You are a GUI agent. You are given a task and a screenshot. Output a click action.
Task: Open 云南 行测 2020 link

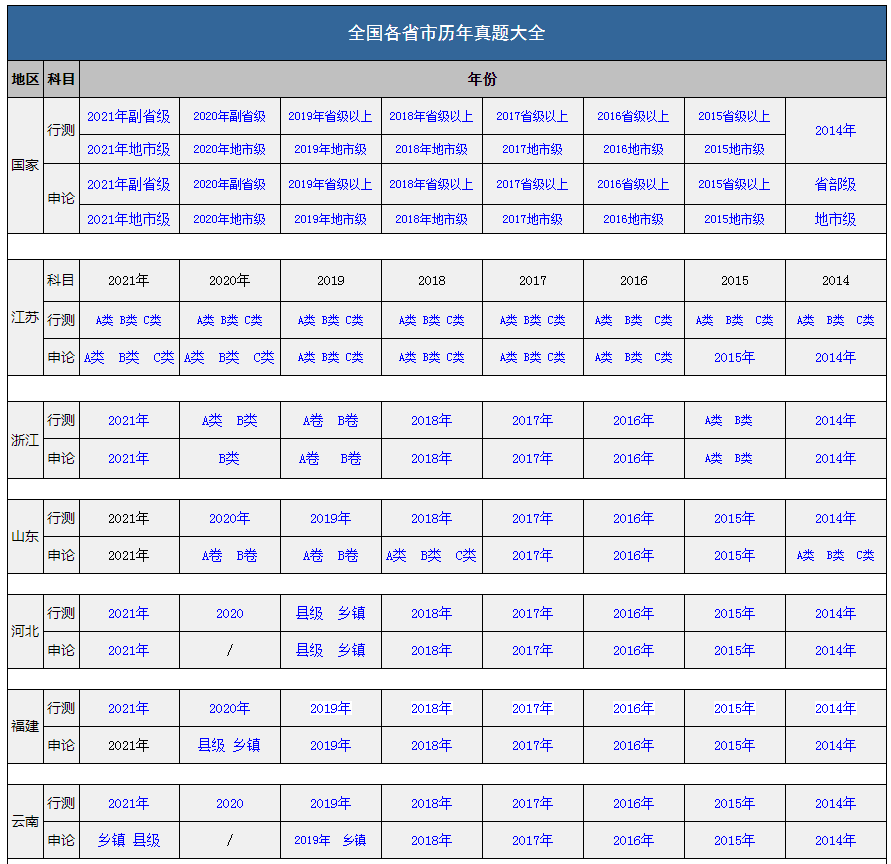coord(230,803)
